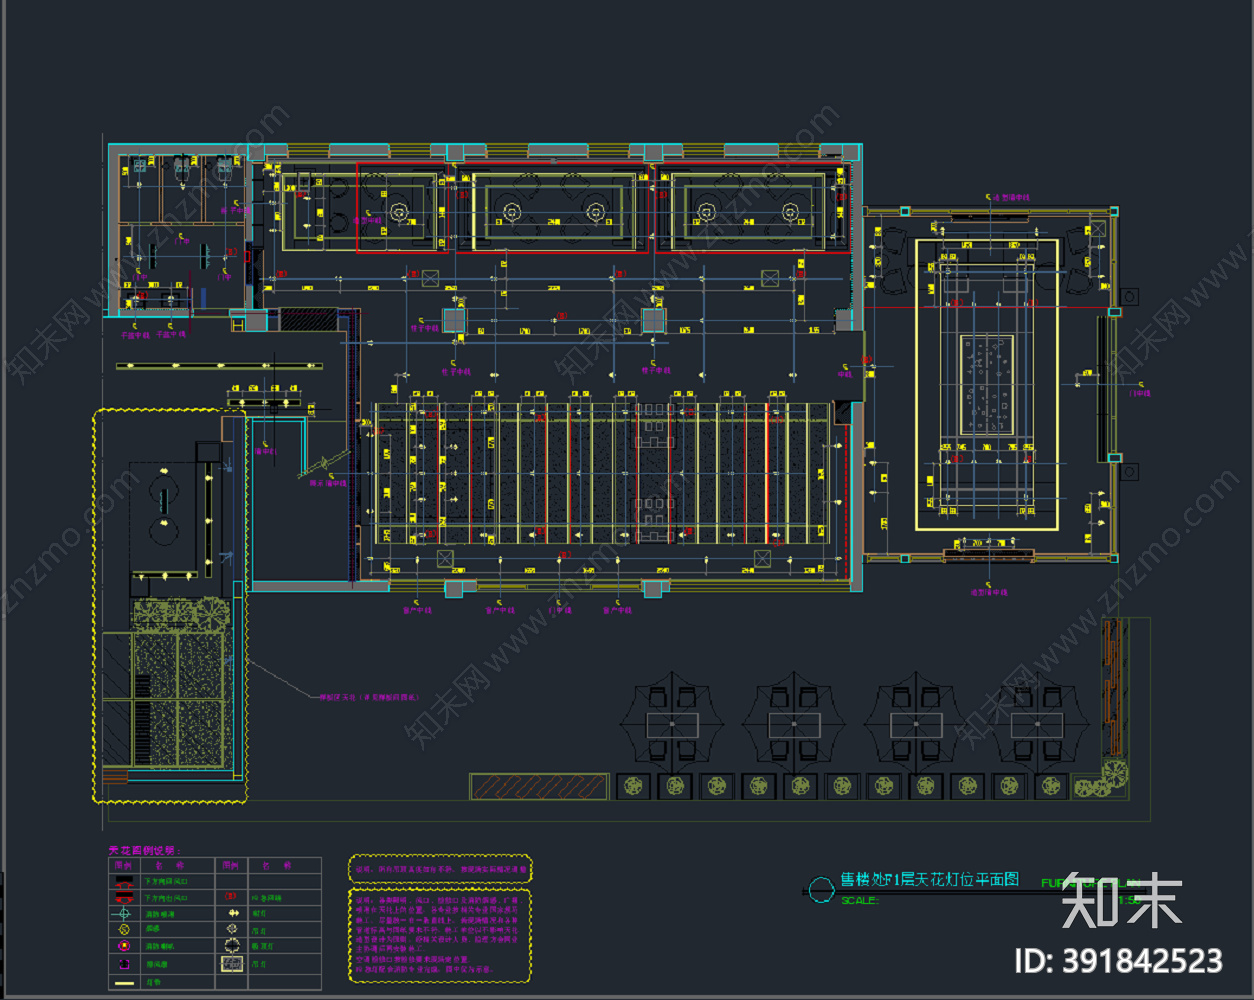Select the orange hatched rectangle below the plan
The image size is (1254, 1000).
(539, 787)
